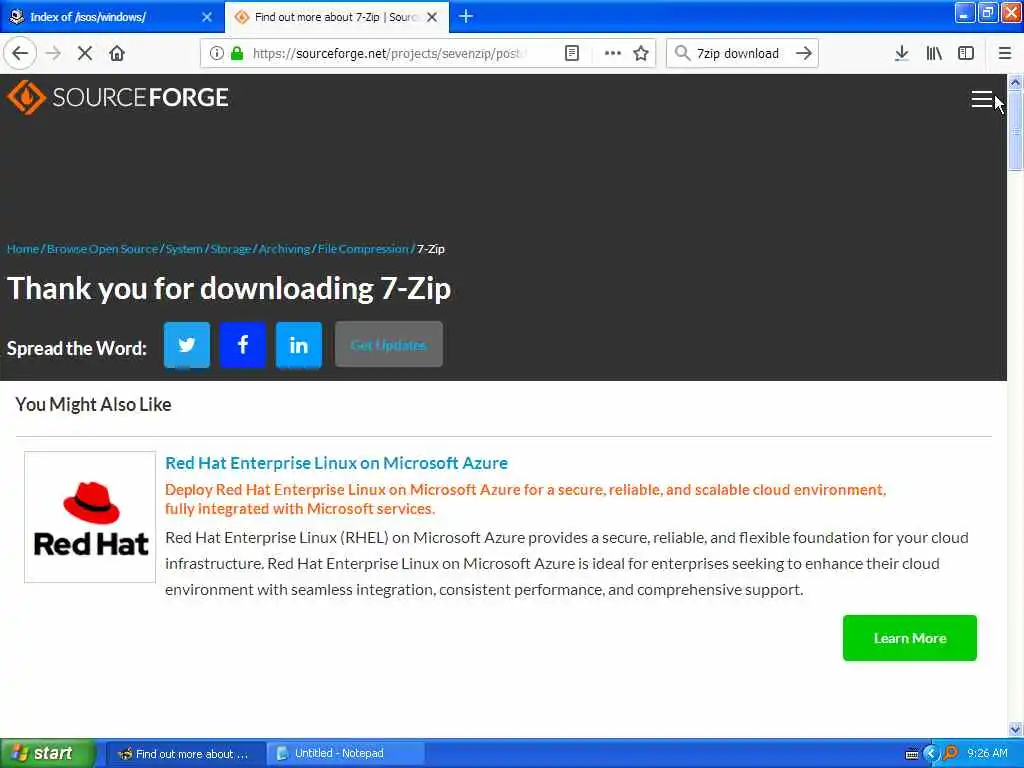Submit search with the arrow button
This screenshot has width=1024, height=768.
pyautogui.click(x=804, y=53)
